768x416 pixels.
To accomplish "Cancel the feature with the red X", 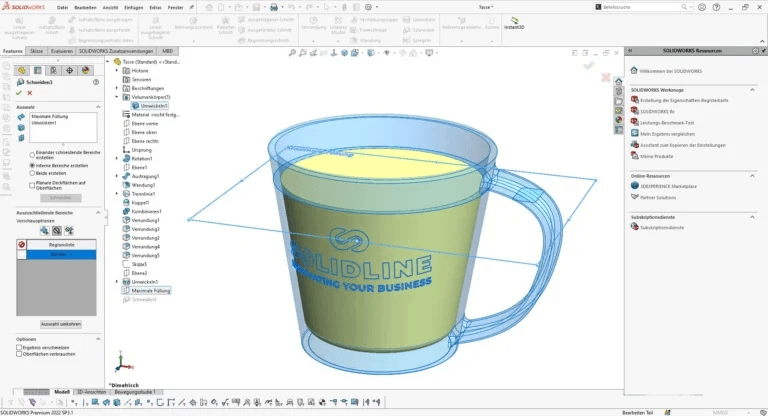I will point(30,92).
